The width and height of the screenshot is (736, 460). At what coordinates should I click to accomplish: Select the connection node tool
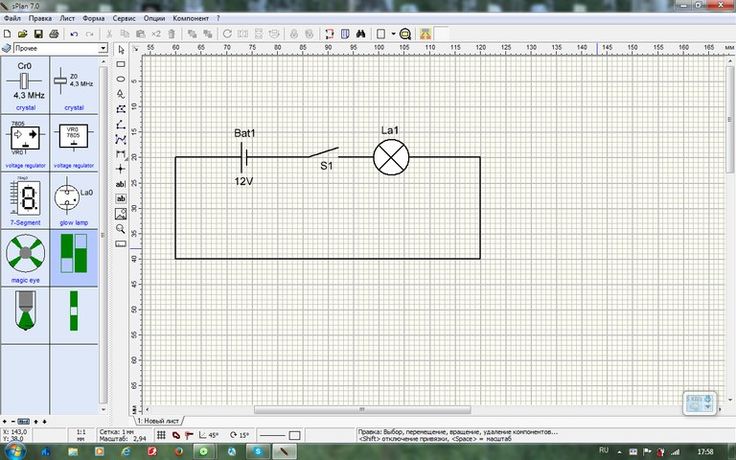coord(121,169)
